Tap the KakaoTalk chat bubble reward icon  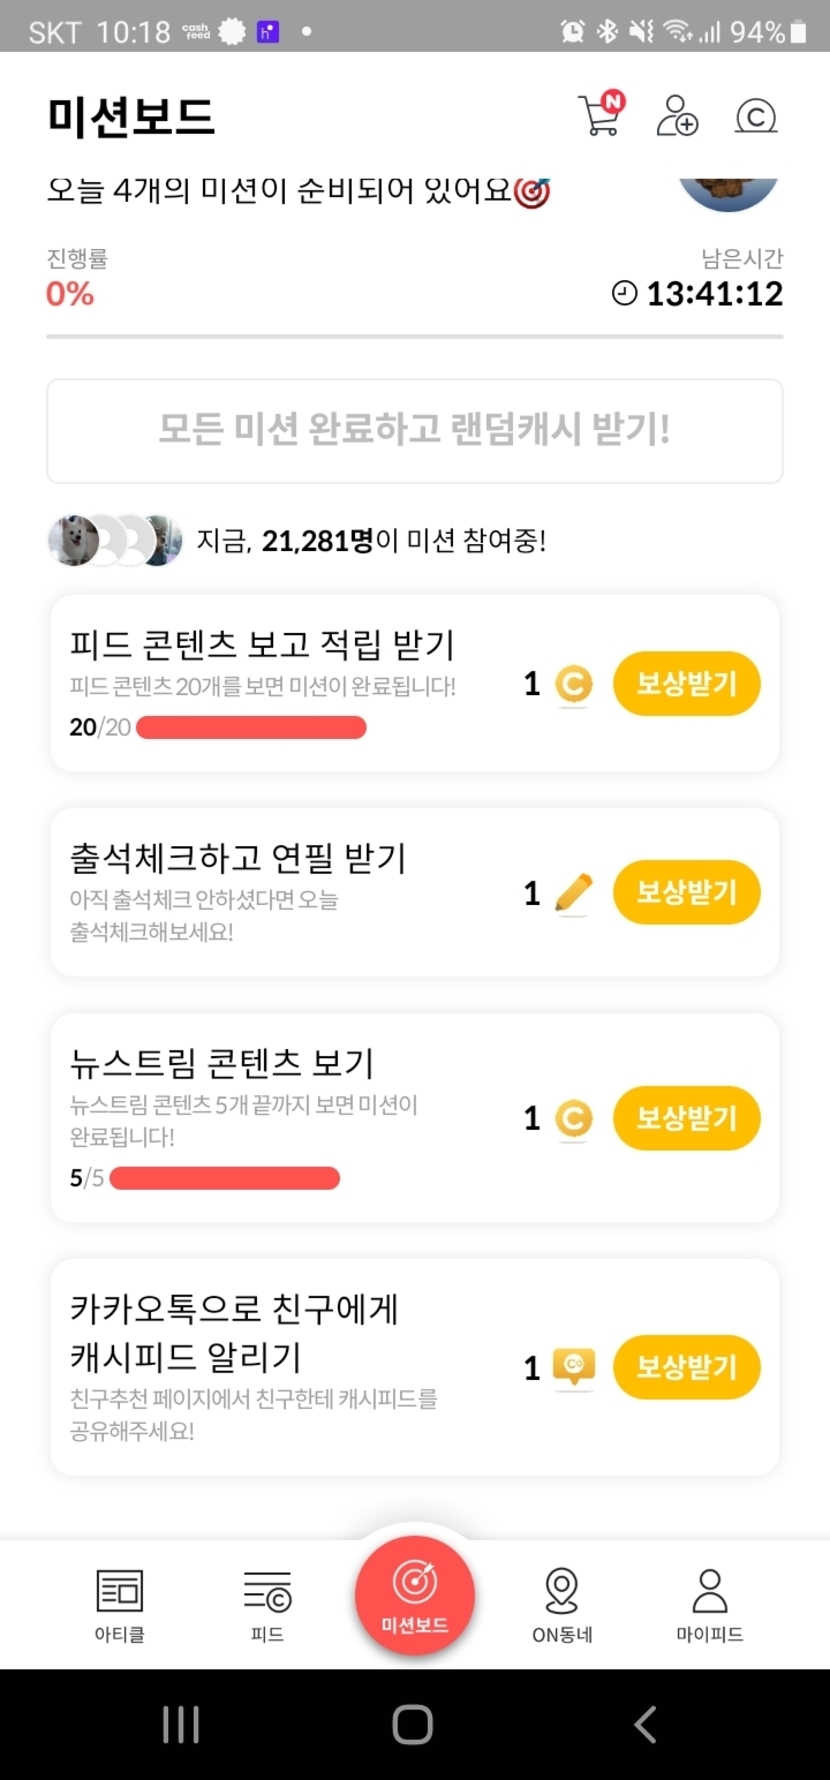(x=574, y=1366)
